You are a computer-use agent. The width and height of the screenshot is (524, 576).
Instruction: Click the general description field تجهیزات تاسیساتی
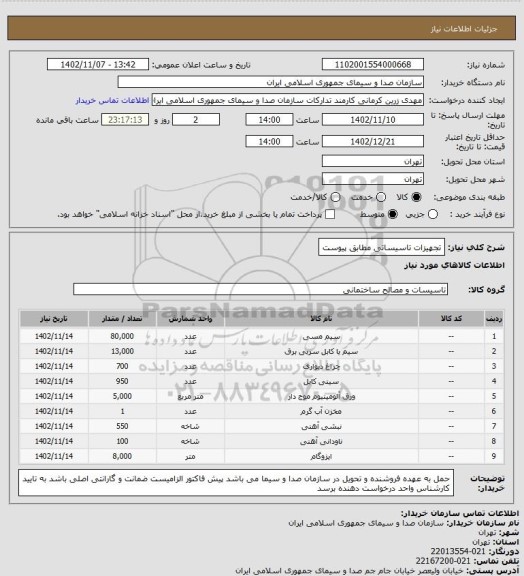click(381, 248)
